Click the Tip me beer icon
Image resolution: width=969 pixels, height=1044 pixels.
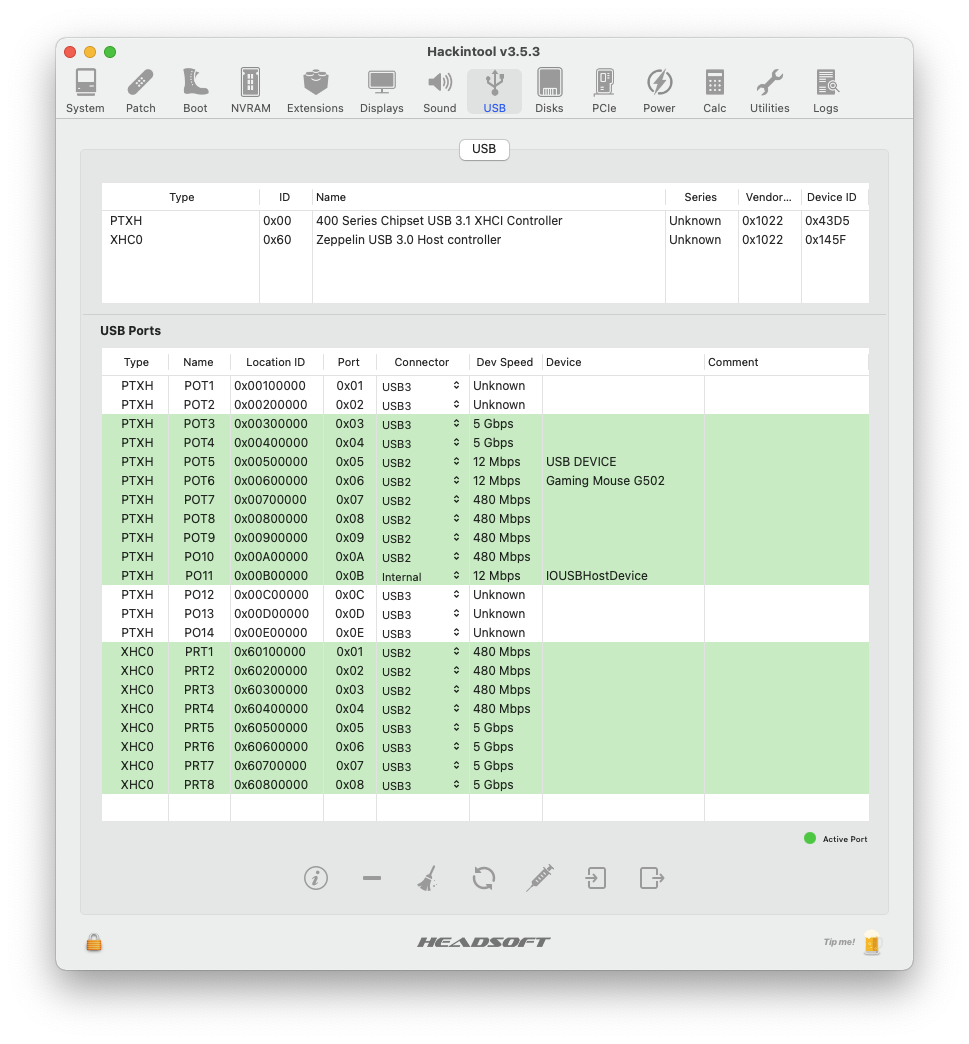pos(872,942)
